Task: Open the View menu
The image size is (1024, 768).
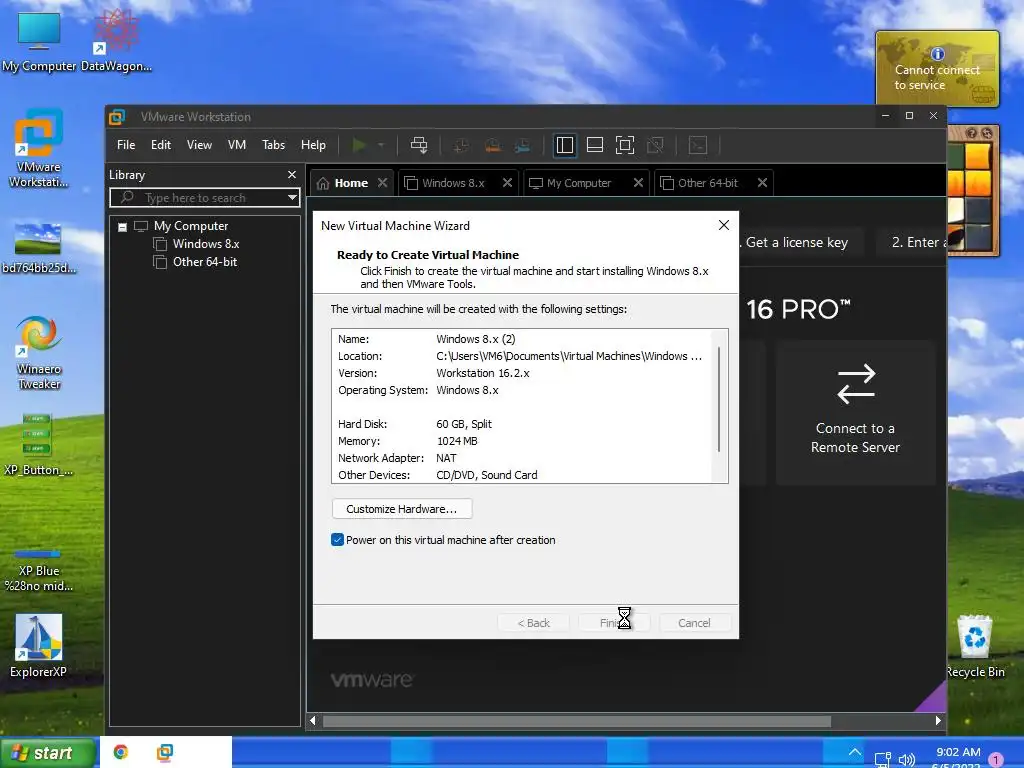Action: (x=199, y=145)
